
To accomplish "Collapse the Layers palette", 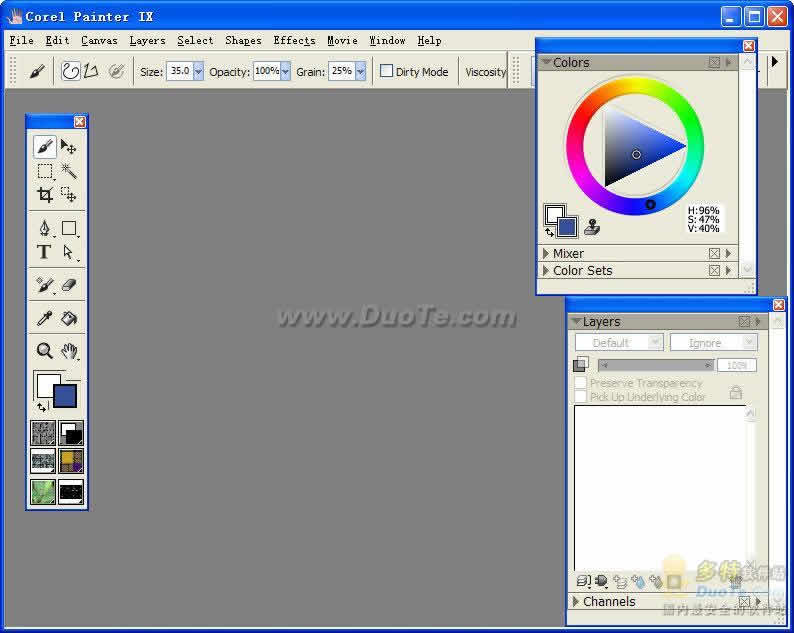I will (576, 321).
